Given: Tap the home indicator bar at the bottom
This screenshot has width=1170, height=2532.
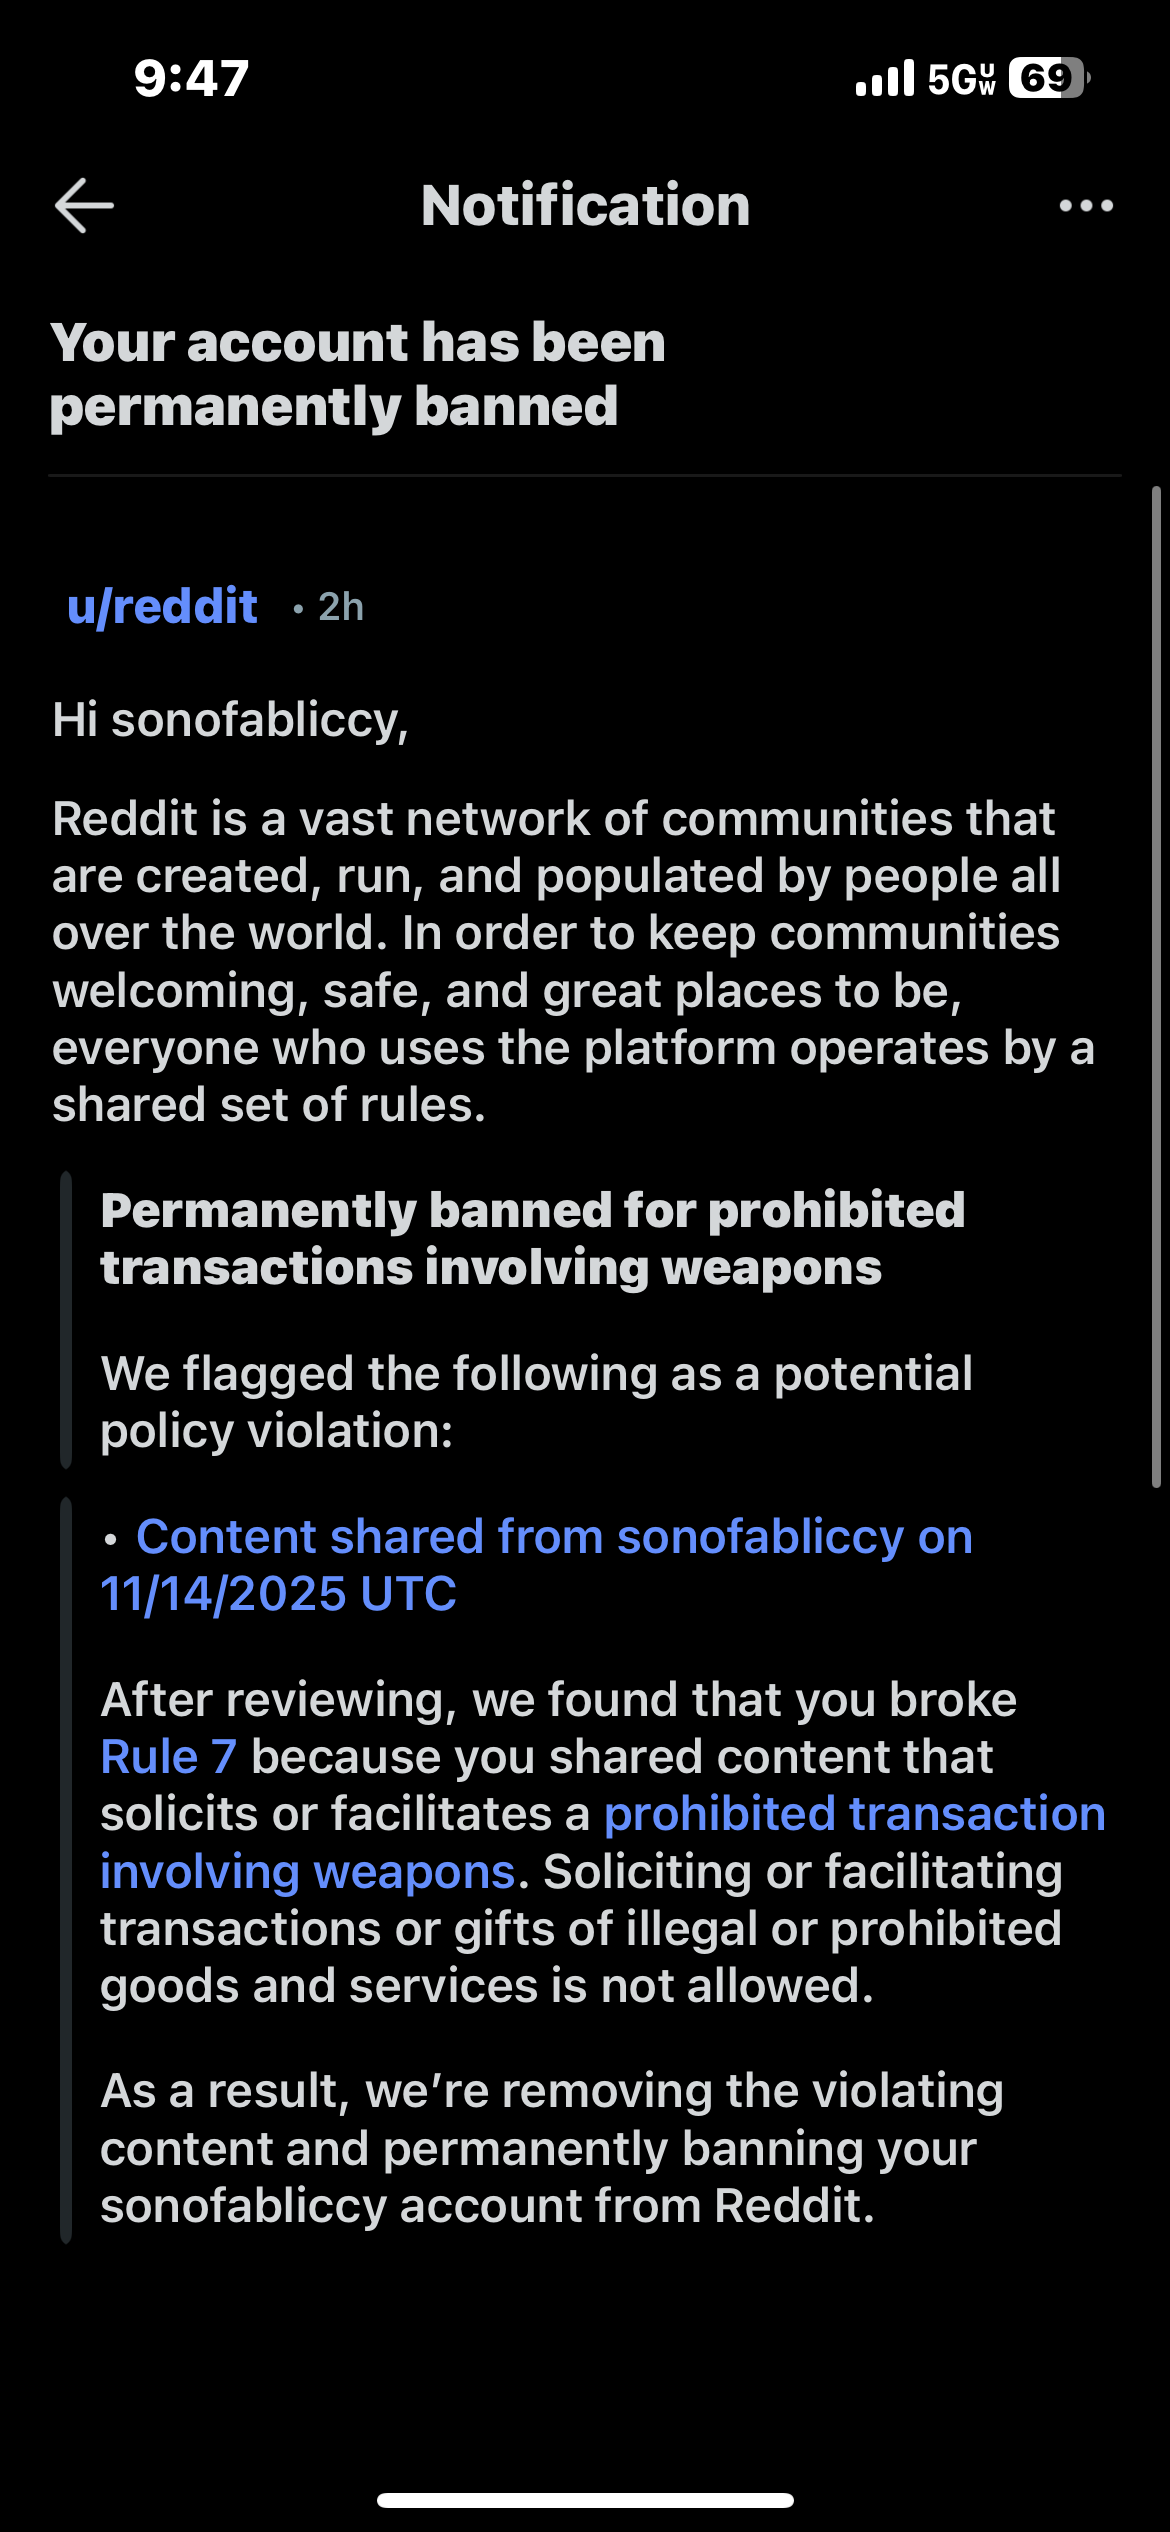Looking at the screenshot, I should [585, 2500].
